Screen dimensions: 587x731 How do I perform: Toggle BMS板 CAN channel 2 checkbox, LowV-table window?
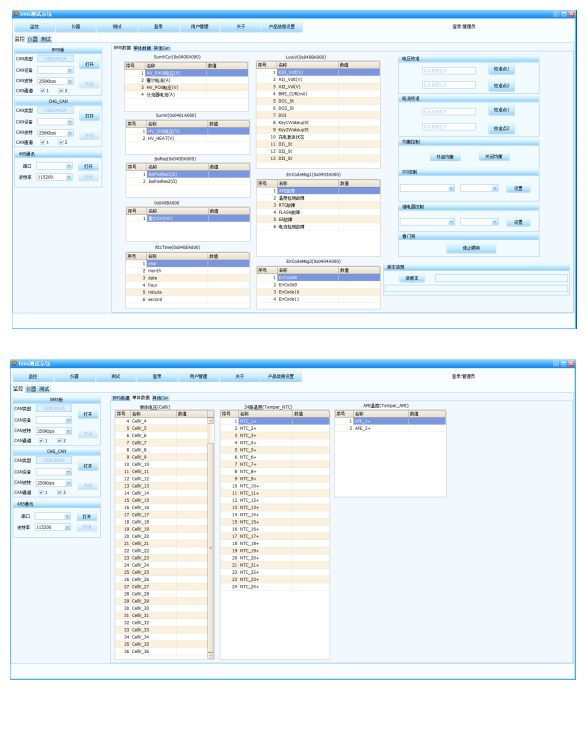(61, 90)
